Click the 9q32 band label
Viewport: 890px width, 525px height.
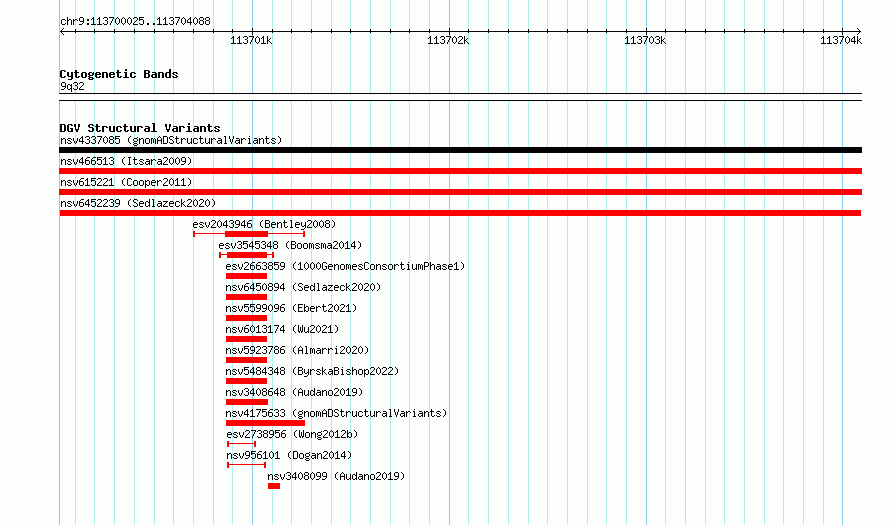pyautogui.click(x=72, y=86)
